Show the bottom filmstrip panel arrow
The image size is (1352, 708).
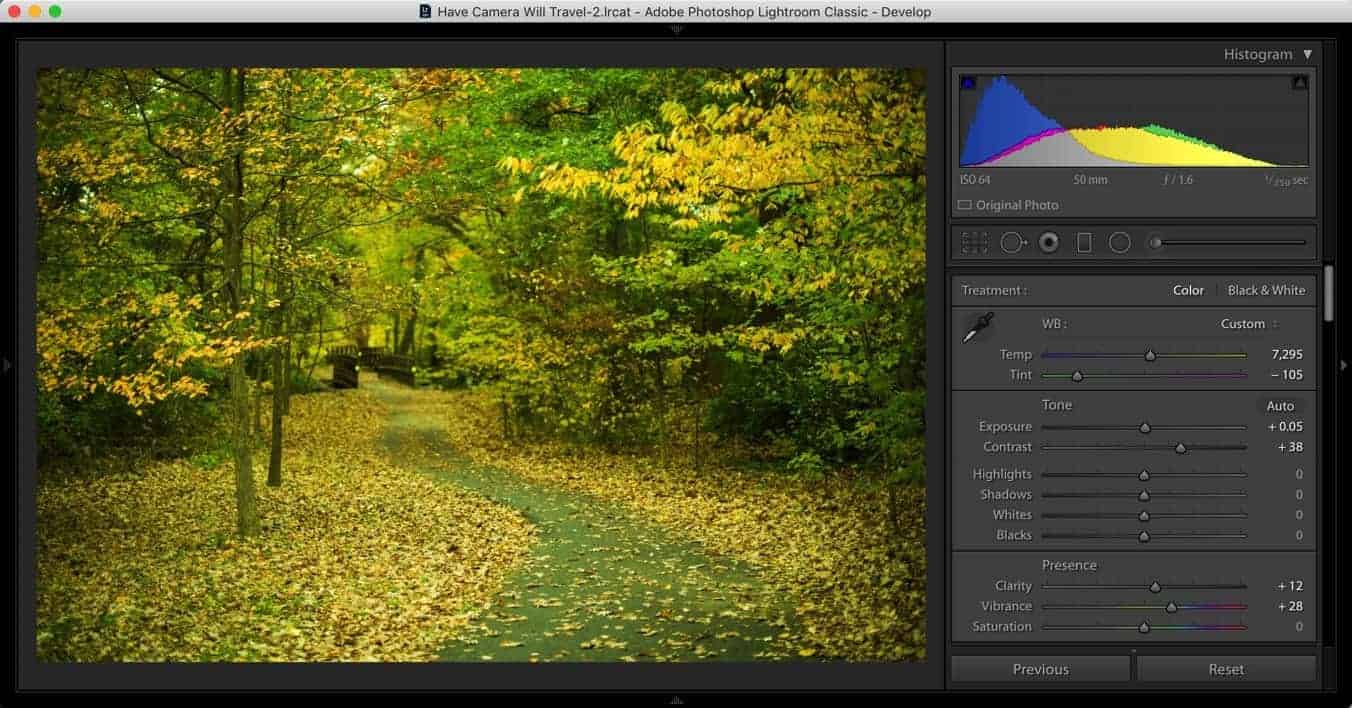coord(676,701)
